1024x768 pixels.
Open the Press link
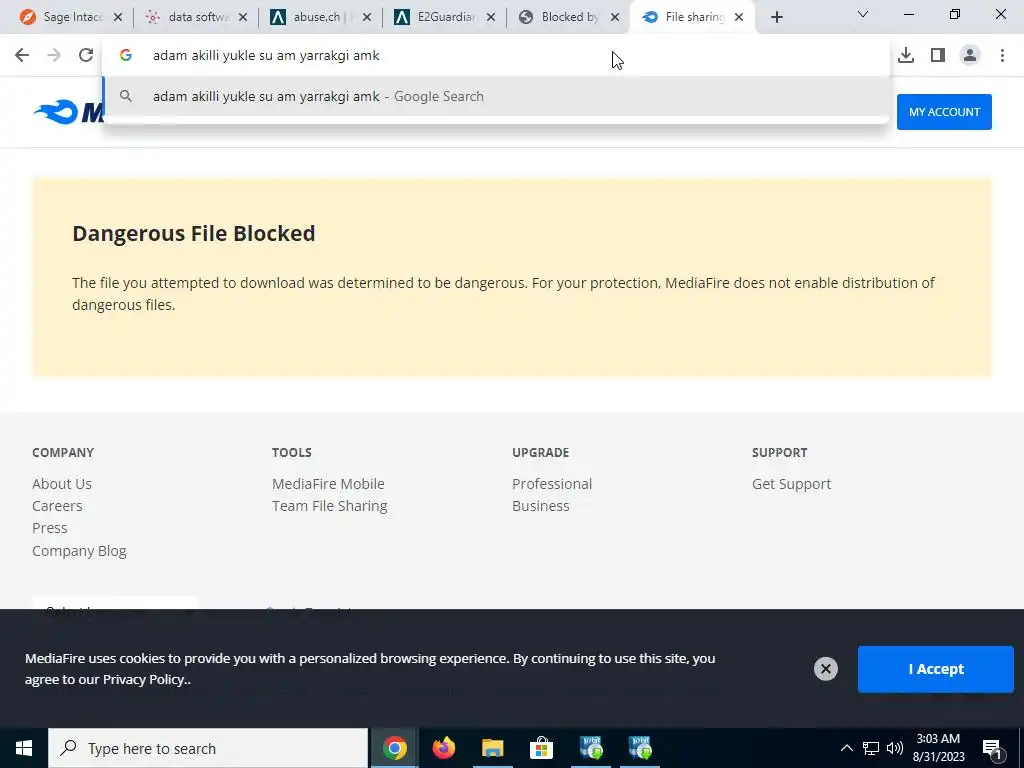[x=50, y=528]
